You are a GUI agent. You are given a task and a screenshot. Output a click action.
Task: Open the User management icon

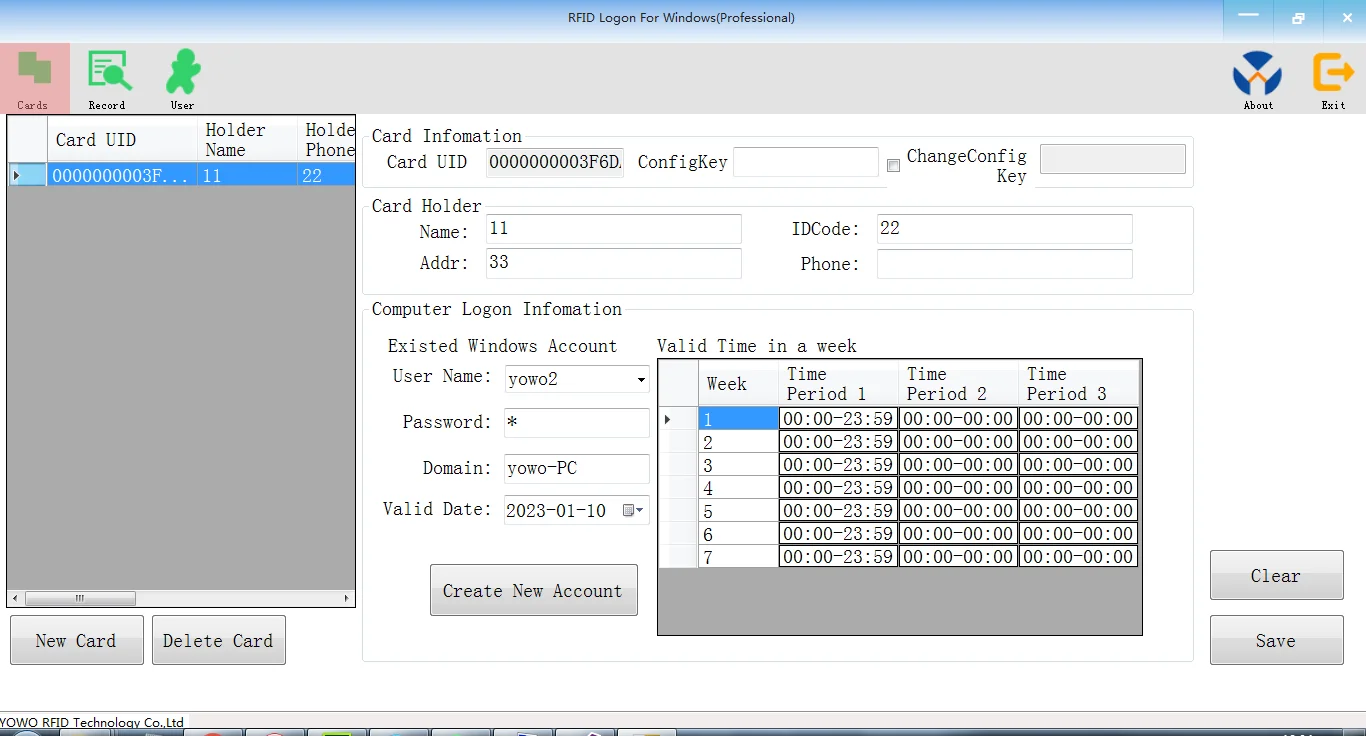[183, 72]
